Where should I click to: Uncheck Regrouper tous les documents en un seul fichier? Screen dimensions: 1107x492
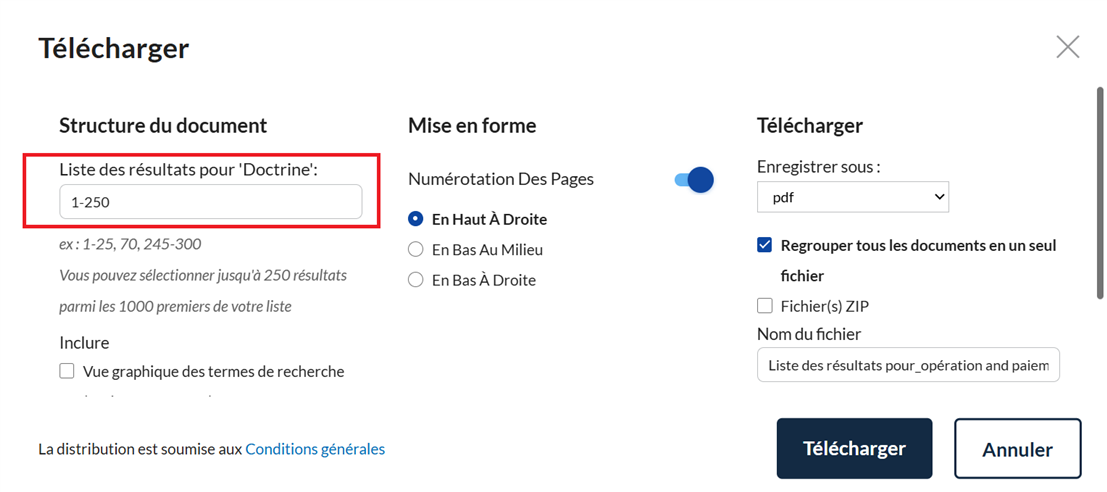[x=764, y=245]
